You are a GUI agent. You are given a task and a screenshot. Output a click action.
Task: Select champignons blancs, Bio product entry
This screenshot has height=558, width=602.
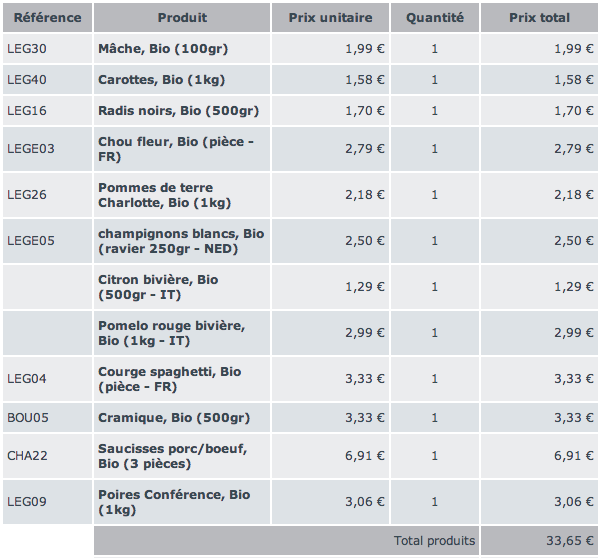[x=181, y=241]
